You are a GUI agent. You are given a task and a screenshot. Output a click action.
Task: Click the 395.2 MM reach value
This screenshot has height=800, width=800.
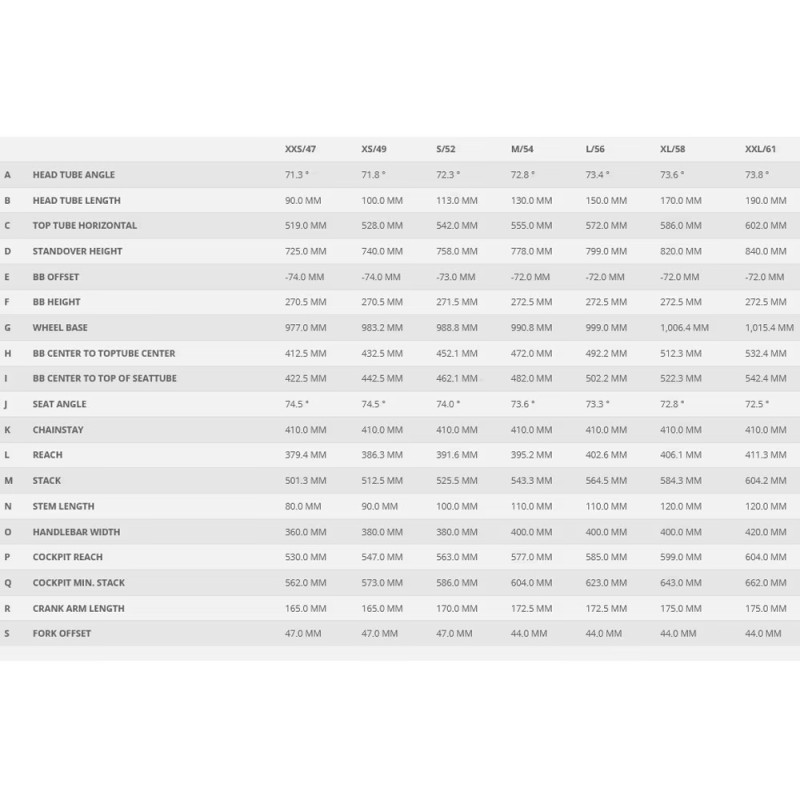[530, 455]
